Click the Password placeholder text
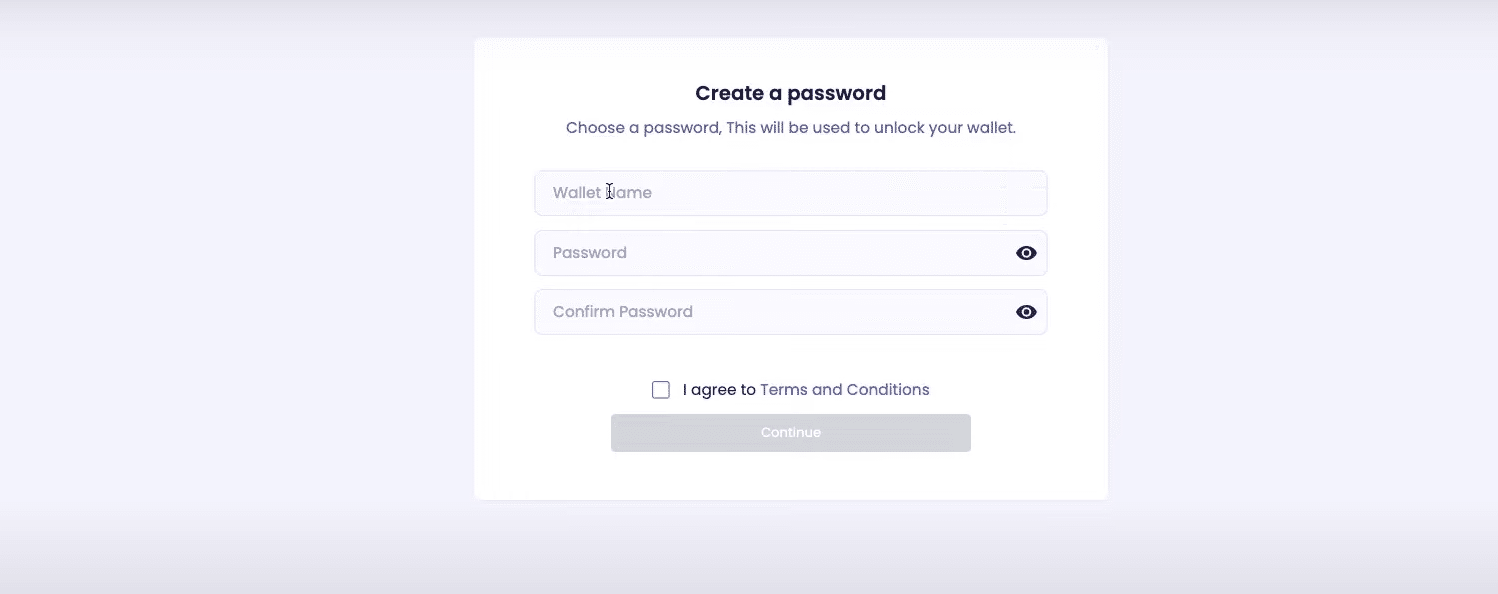Screen dimensions: 1498x594 pyautogui.click(x=590, y=253)
